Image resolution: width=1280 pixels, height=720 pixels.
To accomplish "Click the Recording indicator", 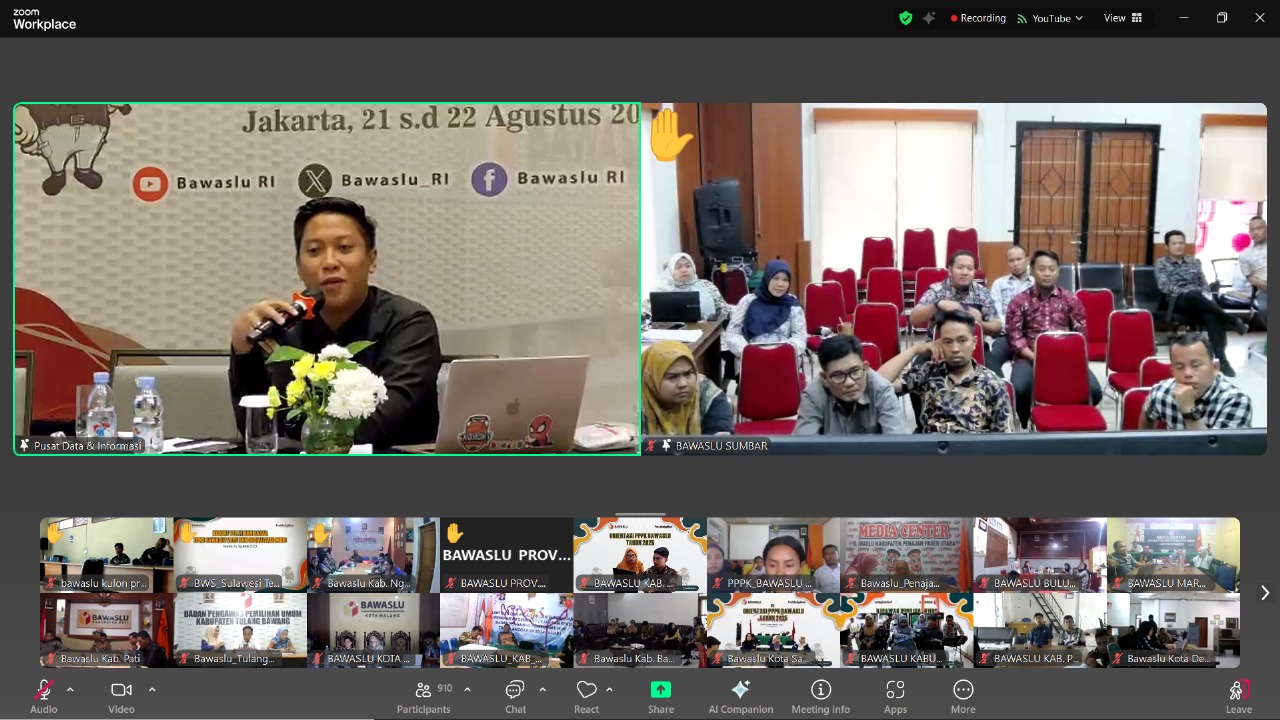I will point(978,18).
